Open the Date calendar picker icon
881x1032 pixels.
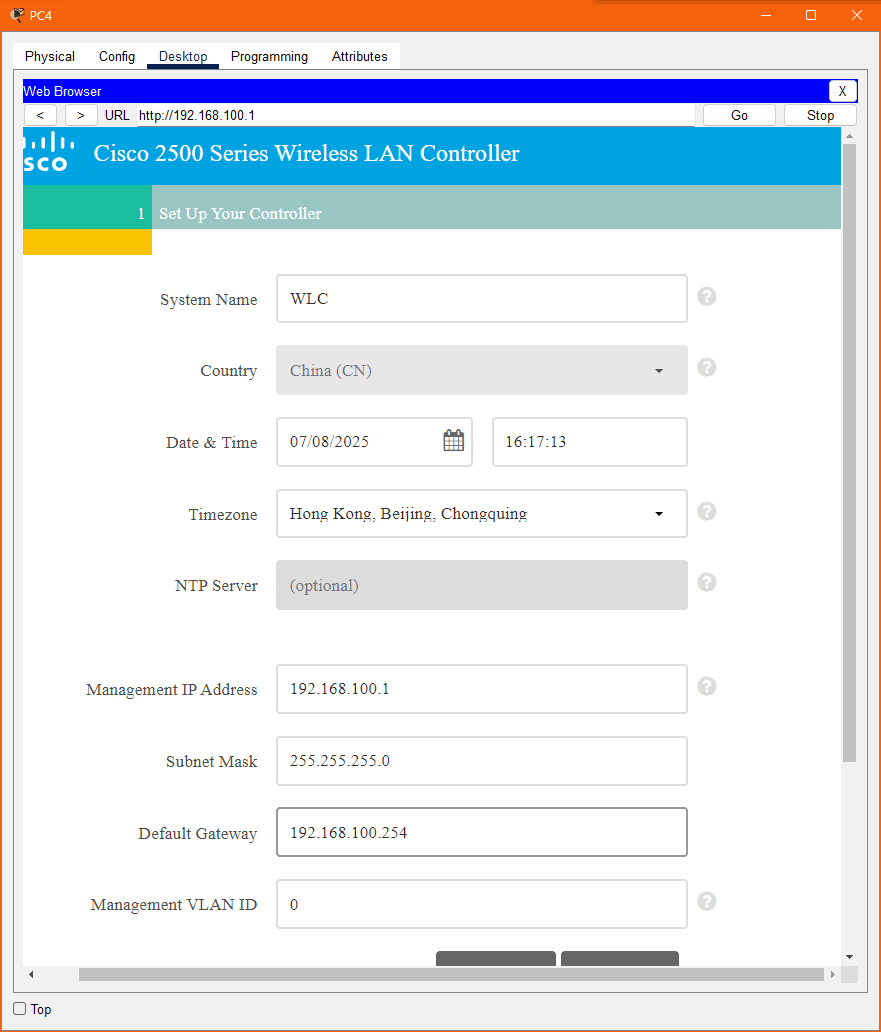(453, 440)
